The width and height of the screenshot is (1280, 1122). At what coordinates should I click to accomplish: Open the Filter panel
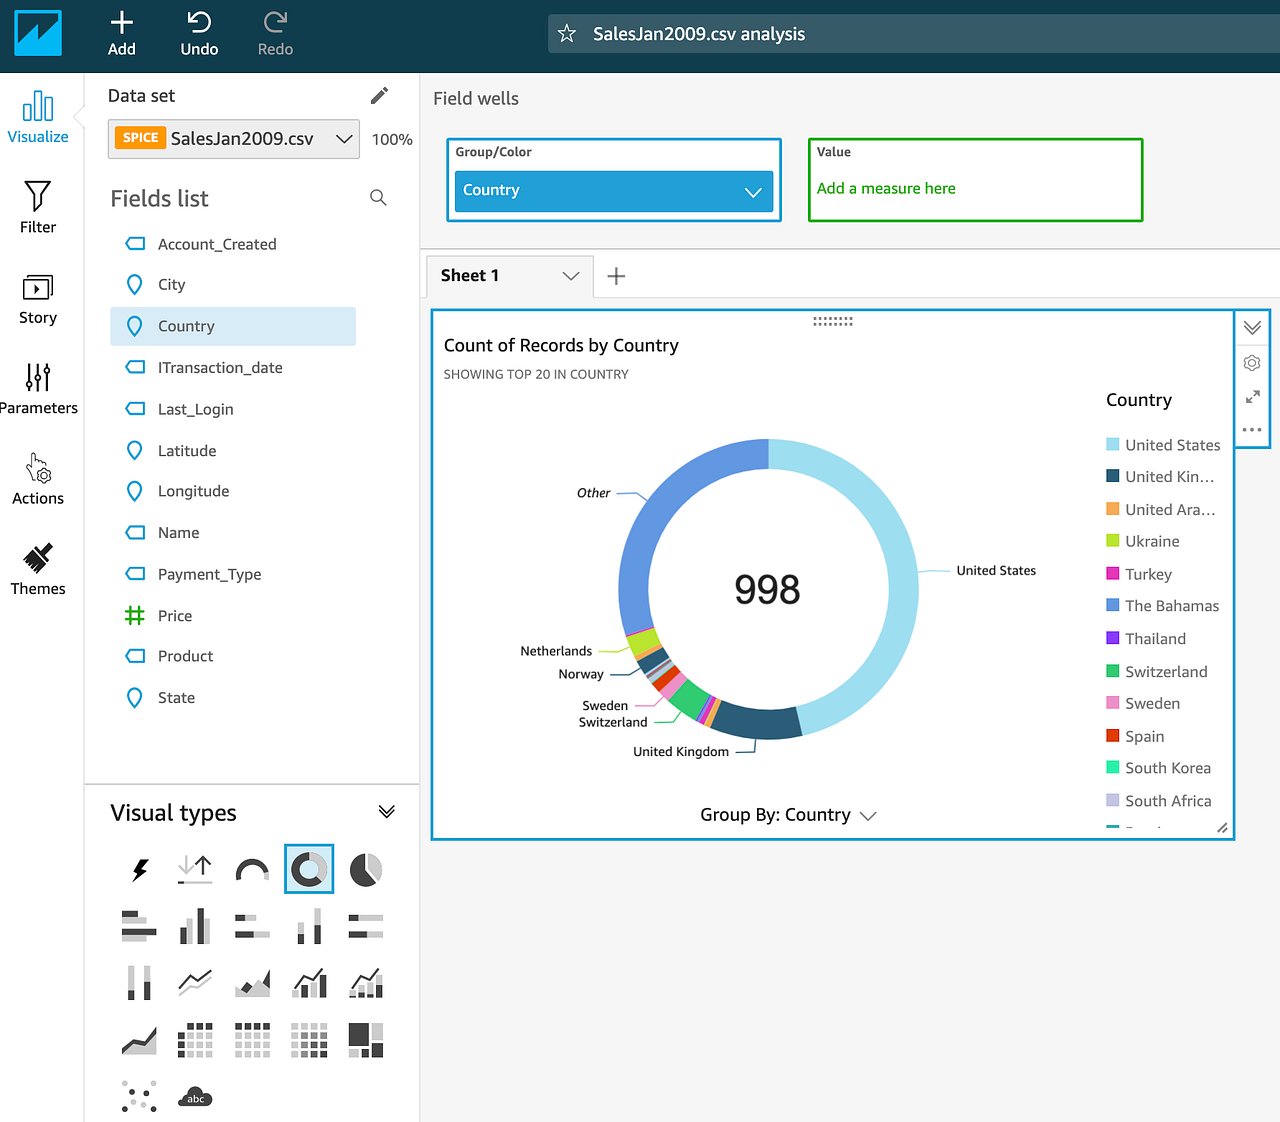[x=38, y=207]
